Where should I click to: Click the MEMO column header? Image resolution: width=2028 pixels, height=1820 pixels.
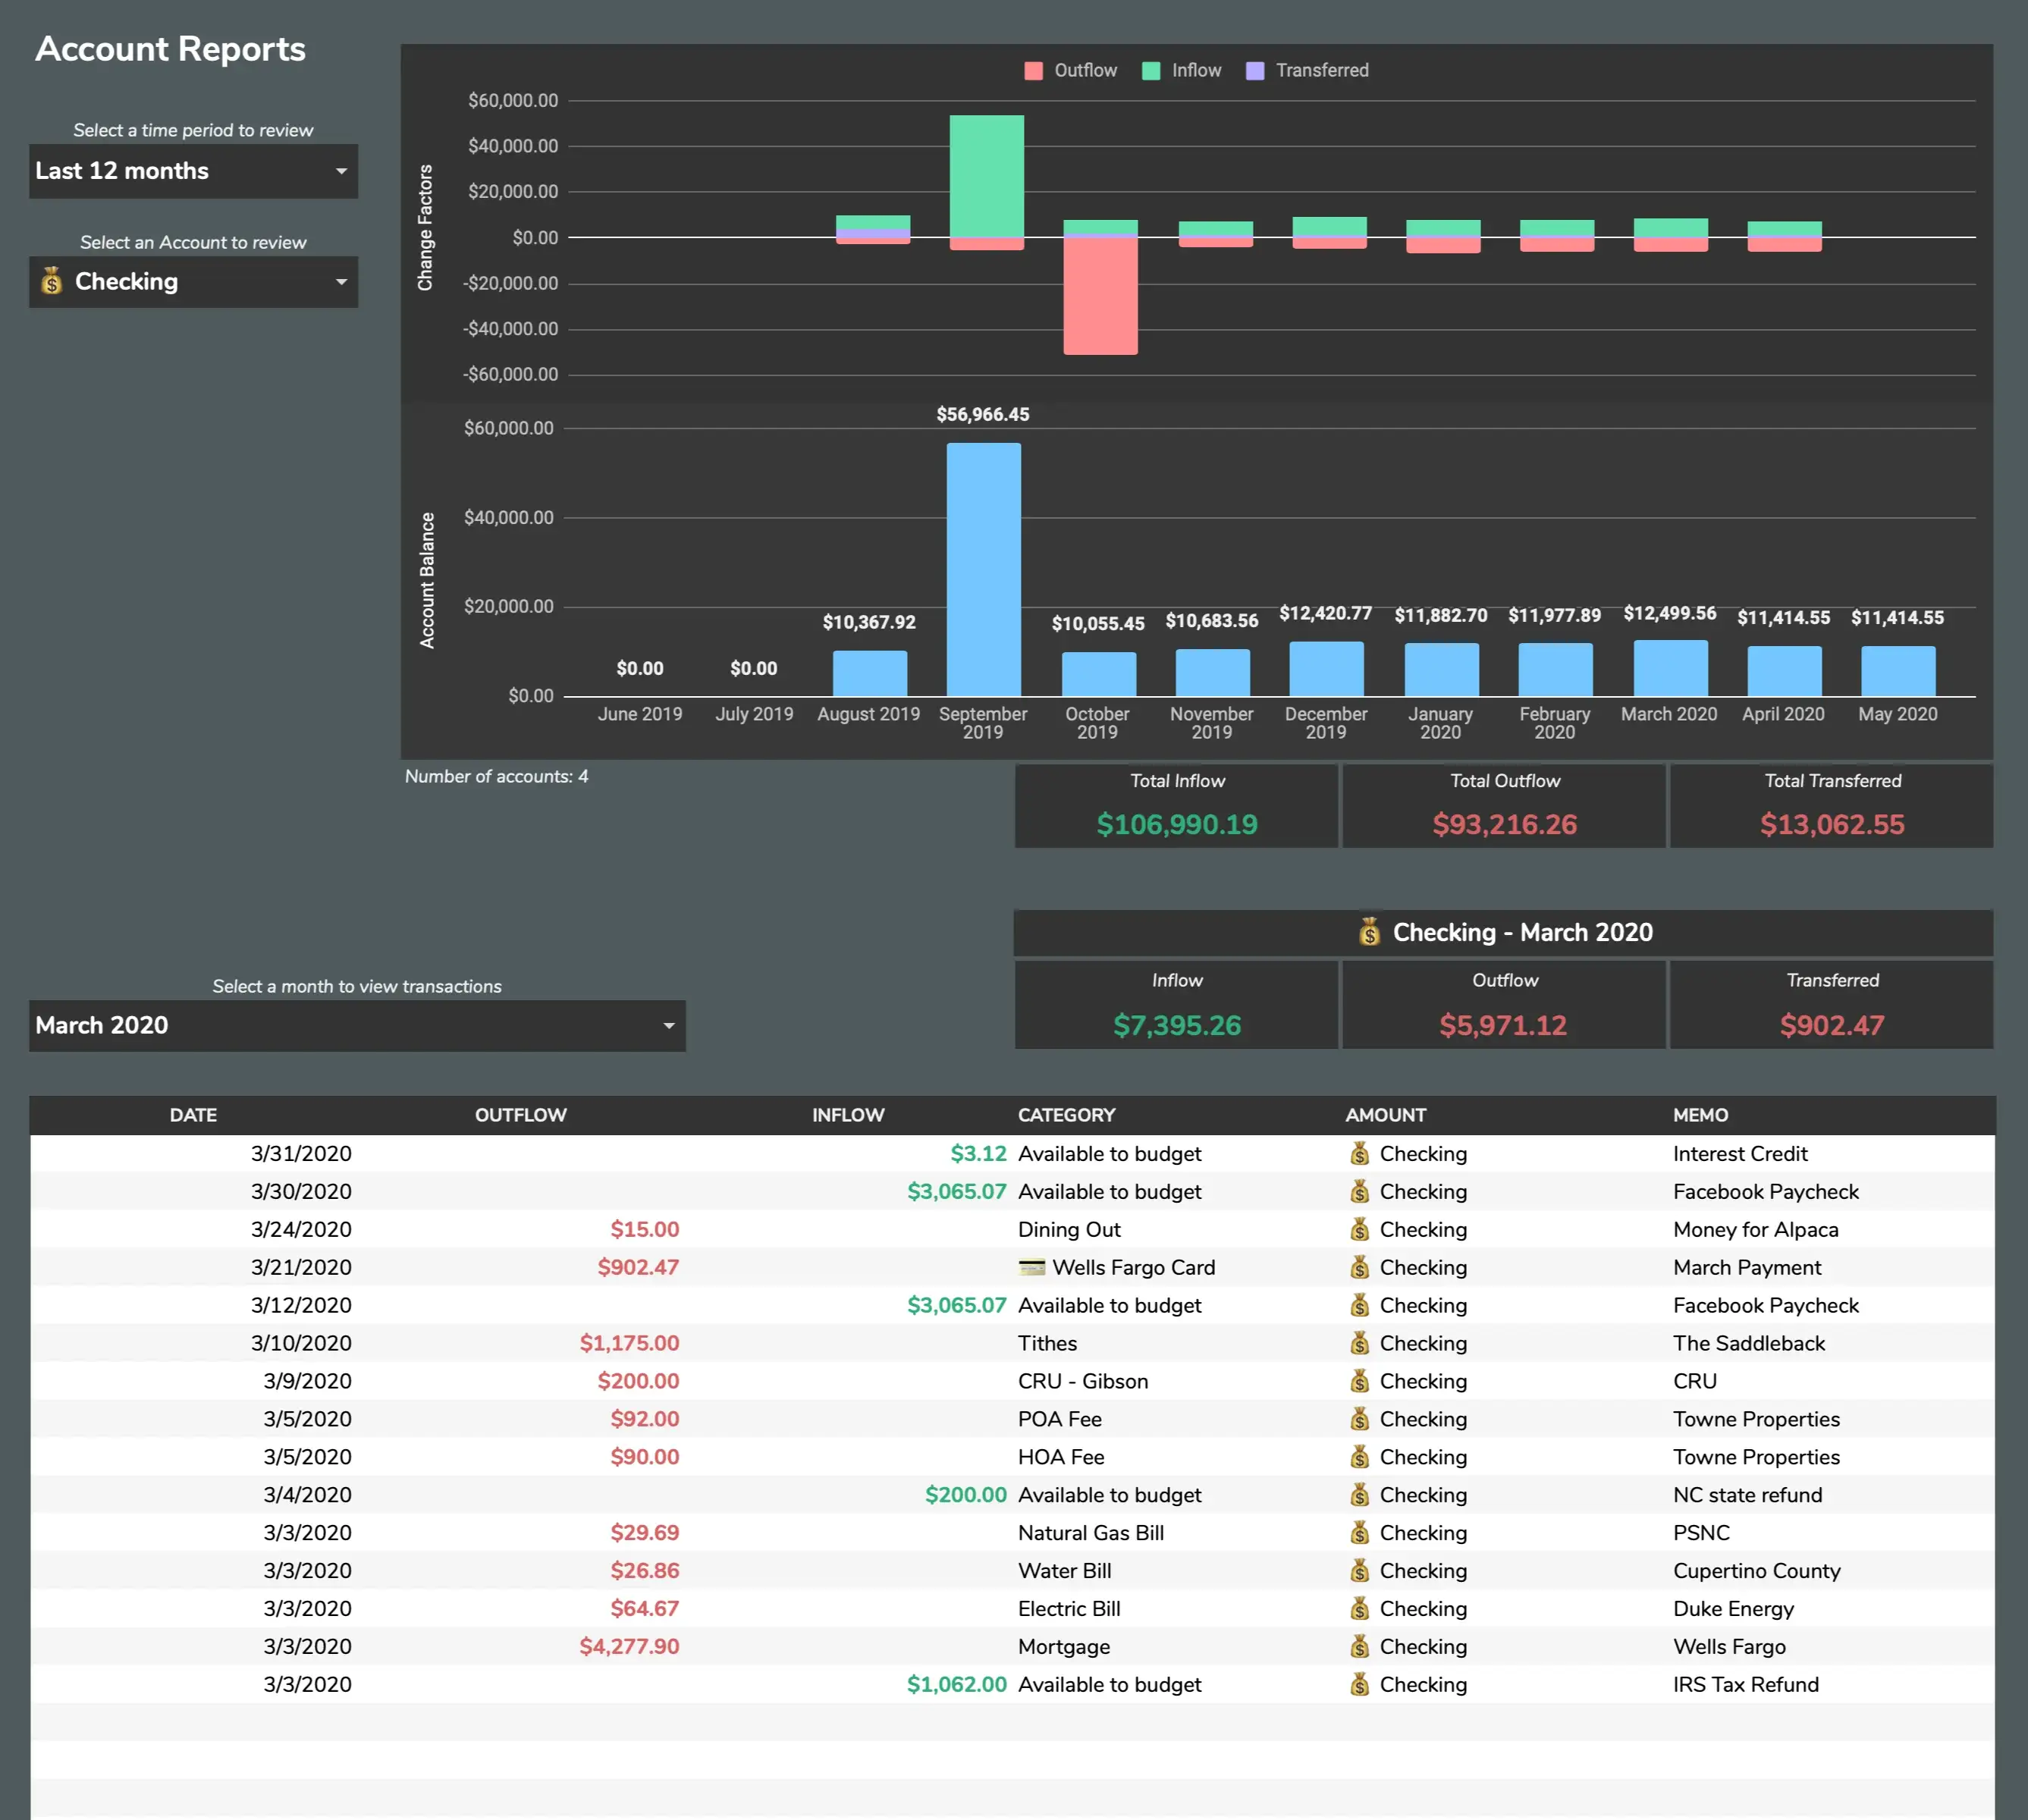click(x=1700, y=1115)
